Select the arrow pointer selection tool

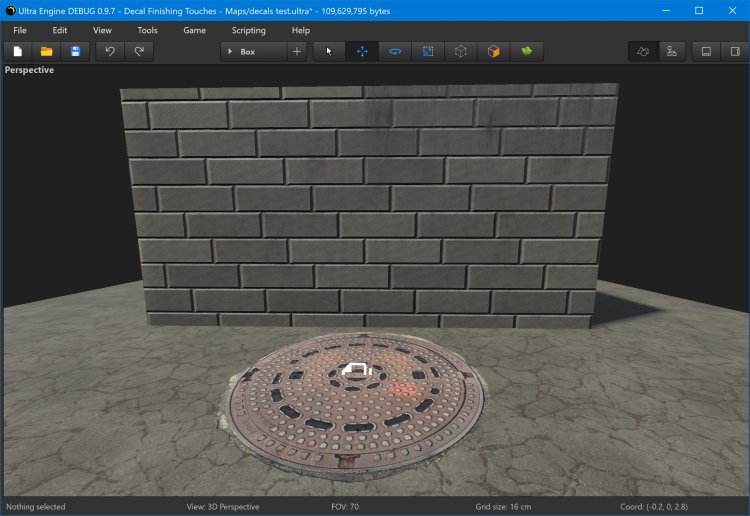coord(329,51)
